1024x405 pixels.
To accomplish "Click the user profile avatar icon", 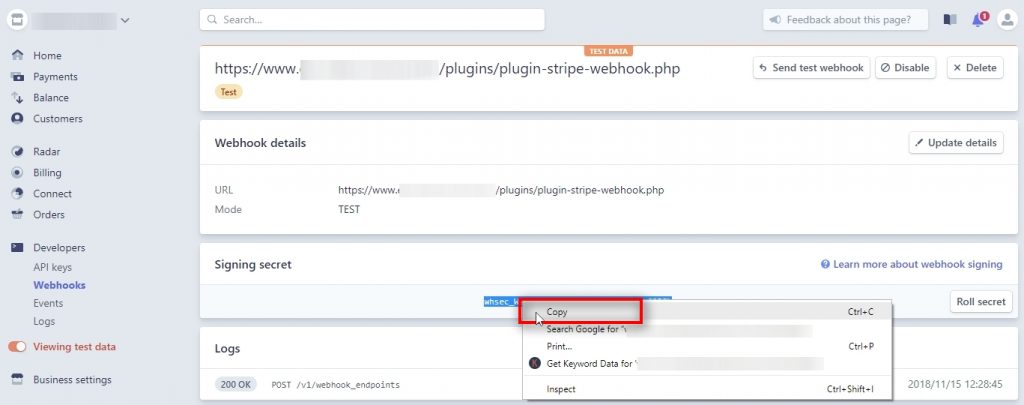I will pyautogui.click(x=1007, y=20).
